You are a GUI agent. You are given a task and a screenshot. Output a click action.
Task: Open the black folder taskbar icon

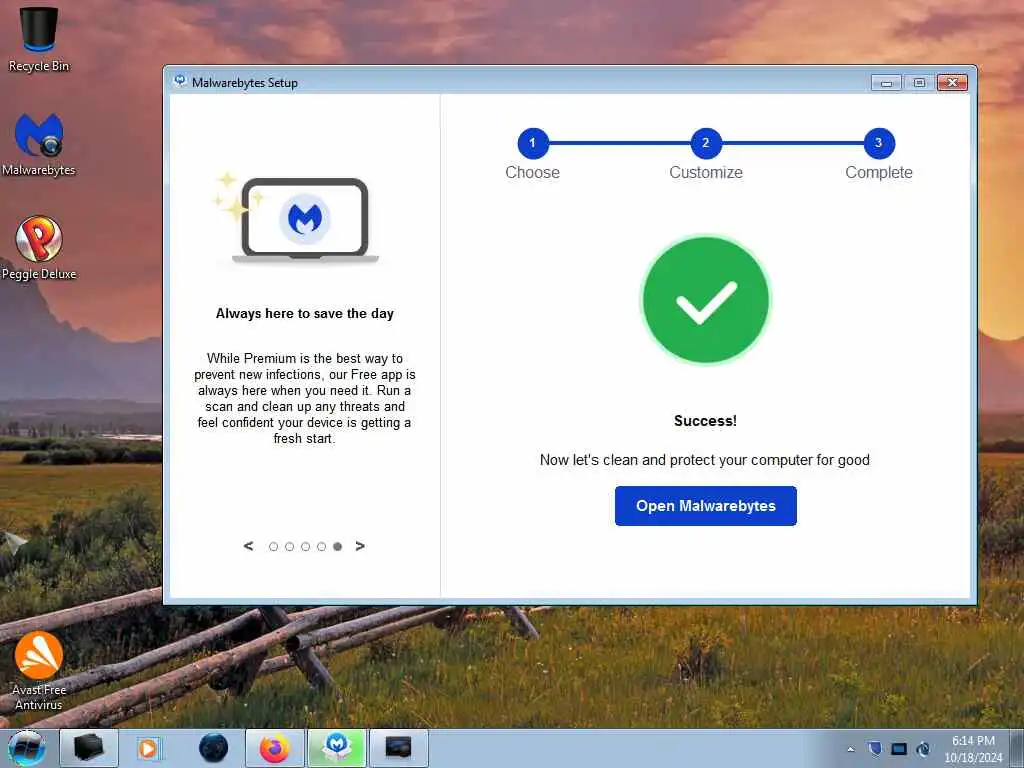coord(89,748)
